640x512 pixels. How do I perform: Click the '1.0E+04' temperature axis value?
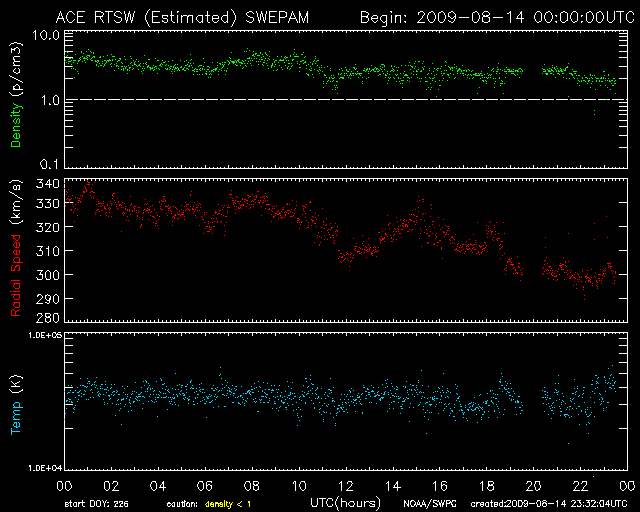coord(45,468)
